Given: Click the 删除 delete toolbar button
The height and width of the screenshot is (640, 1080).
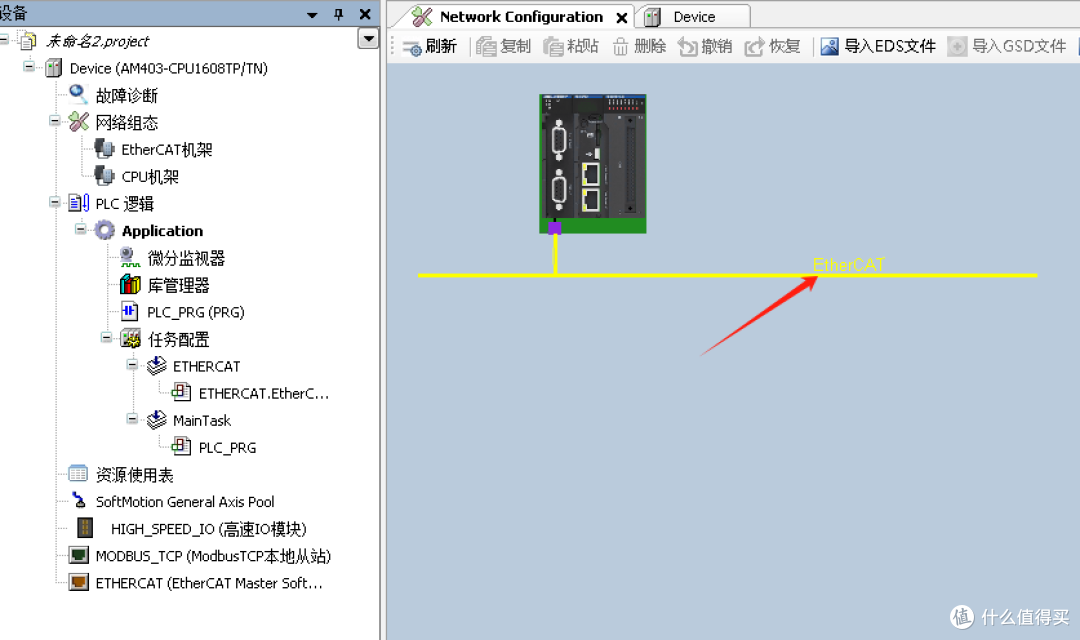Looking at the screenshot, I should click(639, 46).
